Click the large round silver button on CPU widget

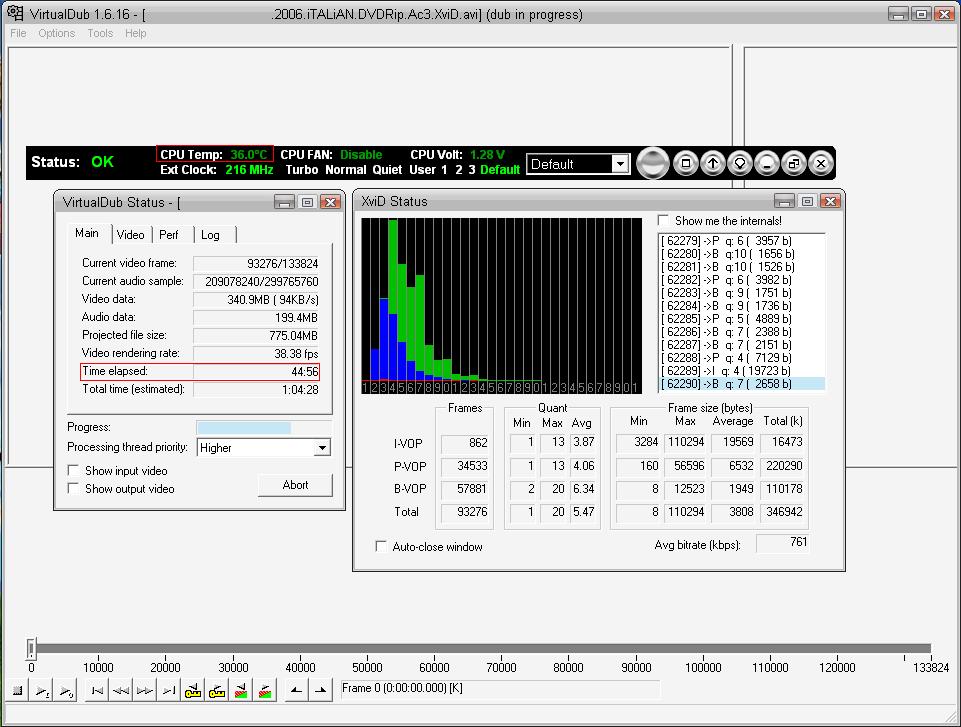pyautogui.click(x=652, y=163)
